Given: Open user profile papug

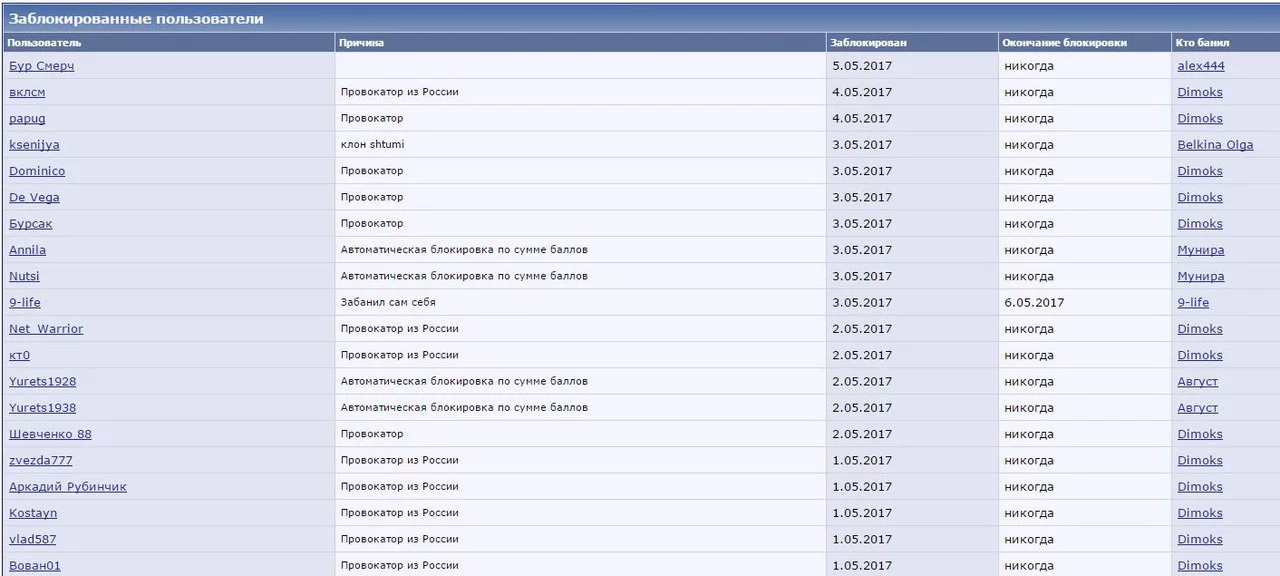Looking at the screenshot, I should coord(27,119).
